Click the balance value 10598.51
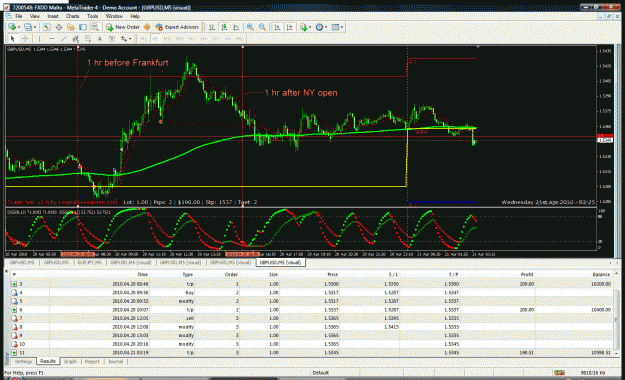This screenshot has height=380, width=625. [x=601, y=352]
